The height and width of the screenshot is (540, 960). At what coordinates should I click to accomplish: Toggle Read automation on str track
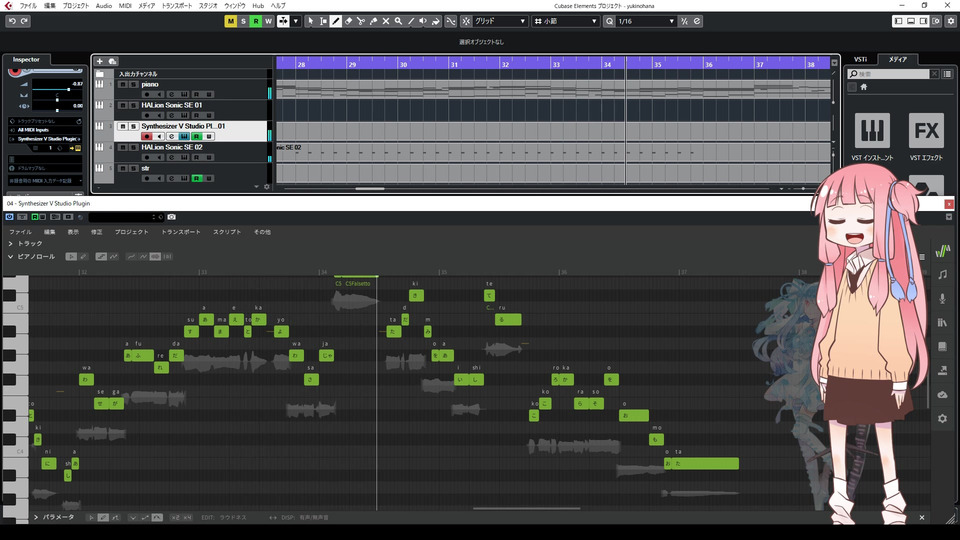[197, 178]
